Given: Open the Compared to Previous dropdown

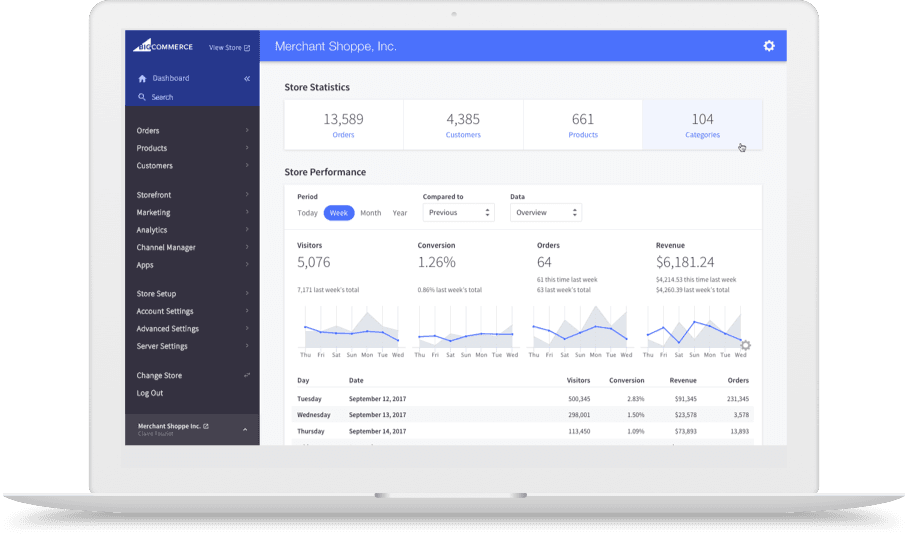Looking at the screenshot, I should tap(459, 213).
